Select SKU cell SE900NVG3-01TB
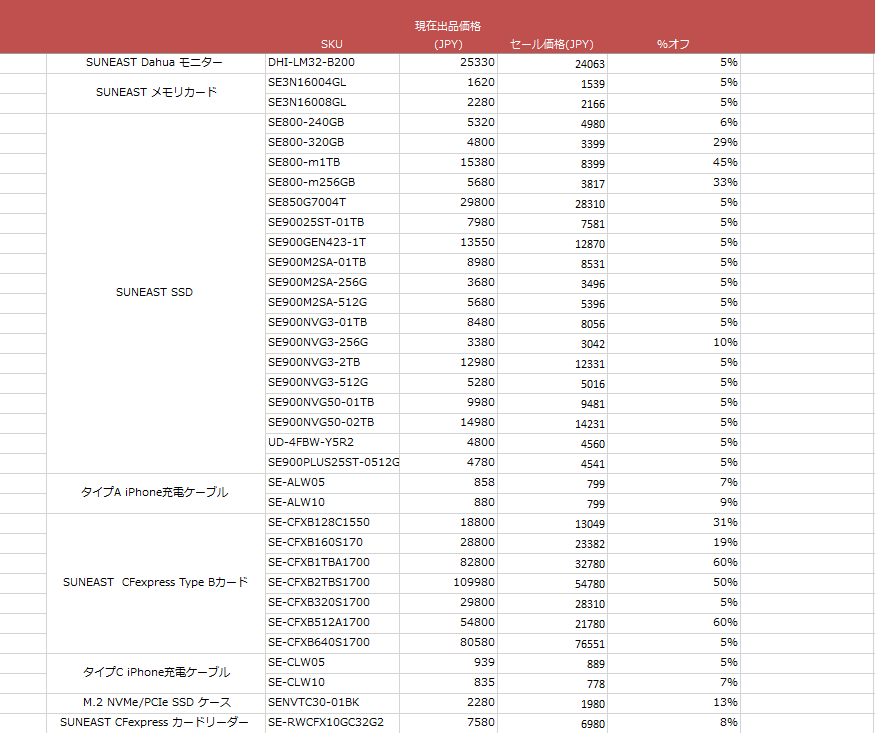 click(x=333, y=323)
